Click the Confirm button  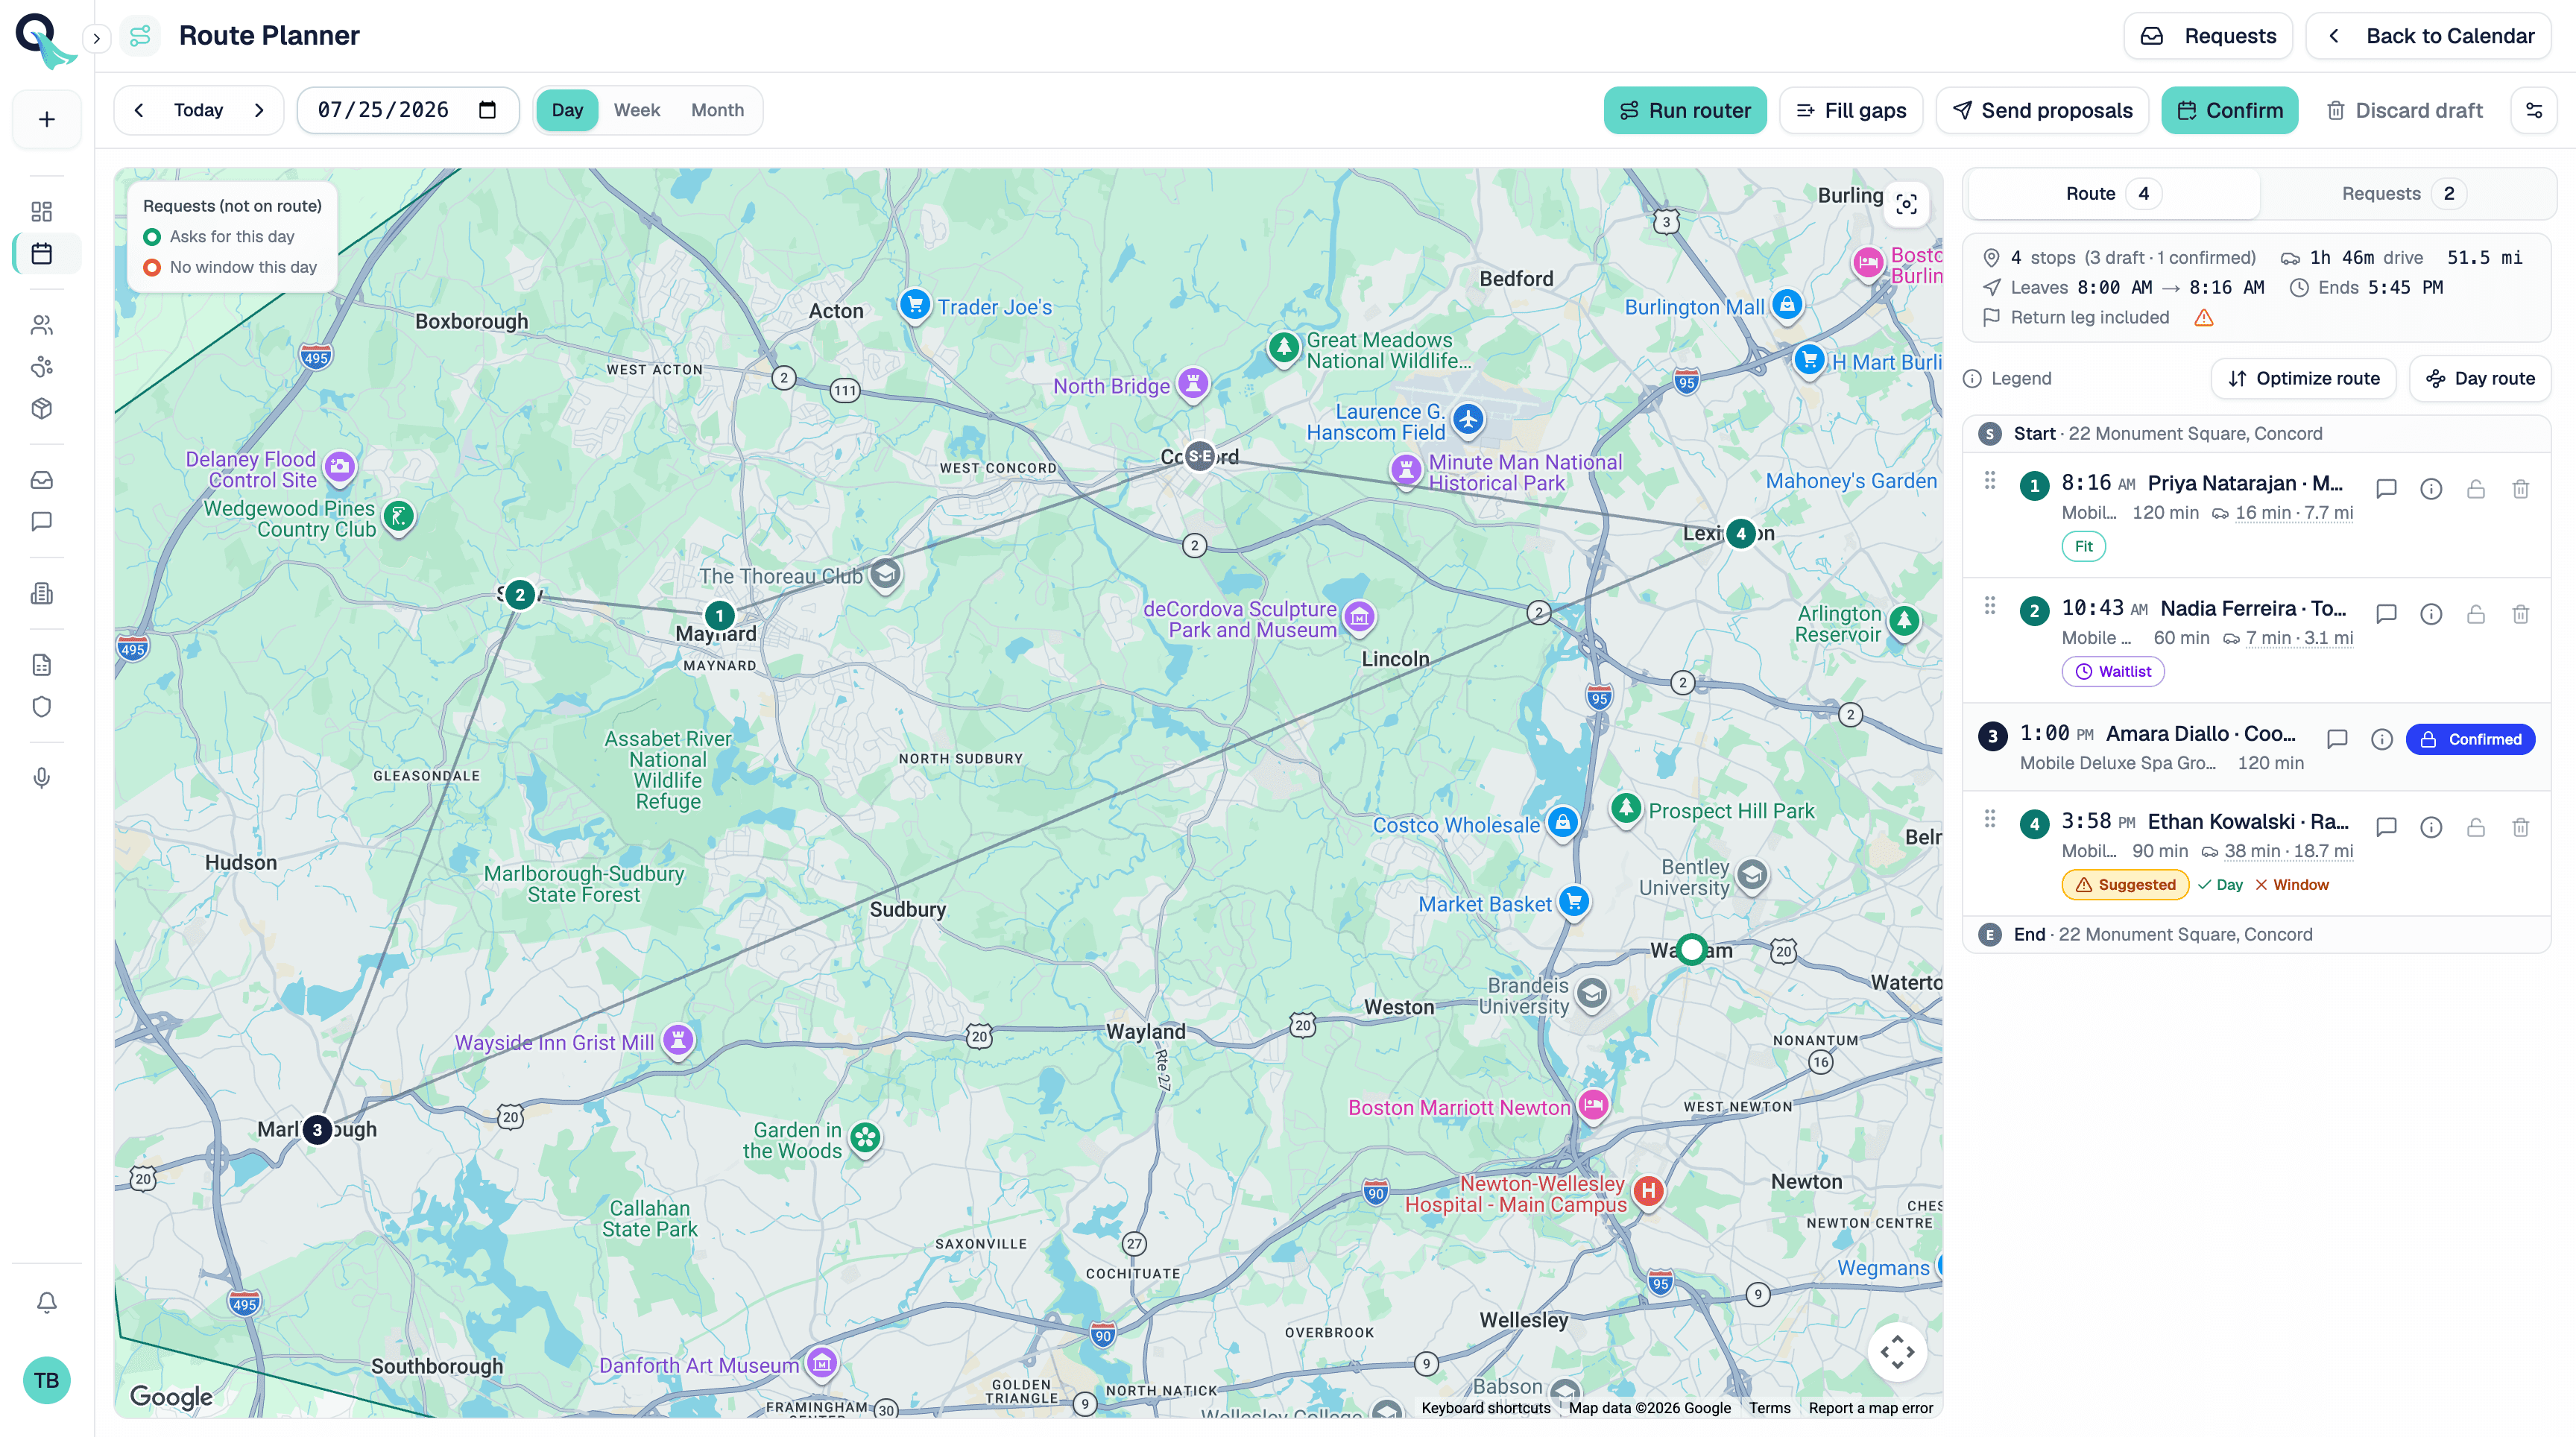[x=2230, y=110]
